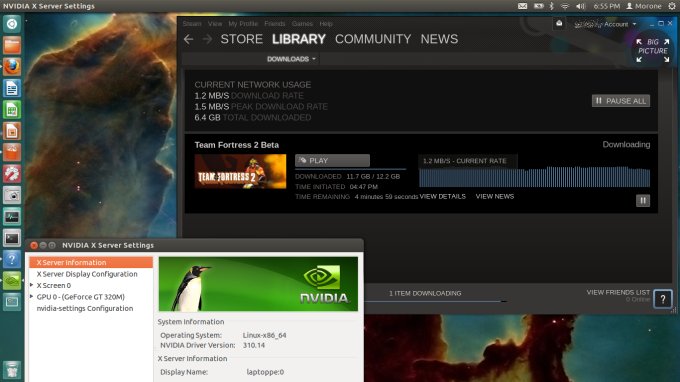Click the 1 ITEM DOWNLOADING status

(425, 294)
